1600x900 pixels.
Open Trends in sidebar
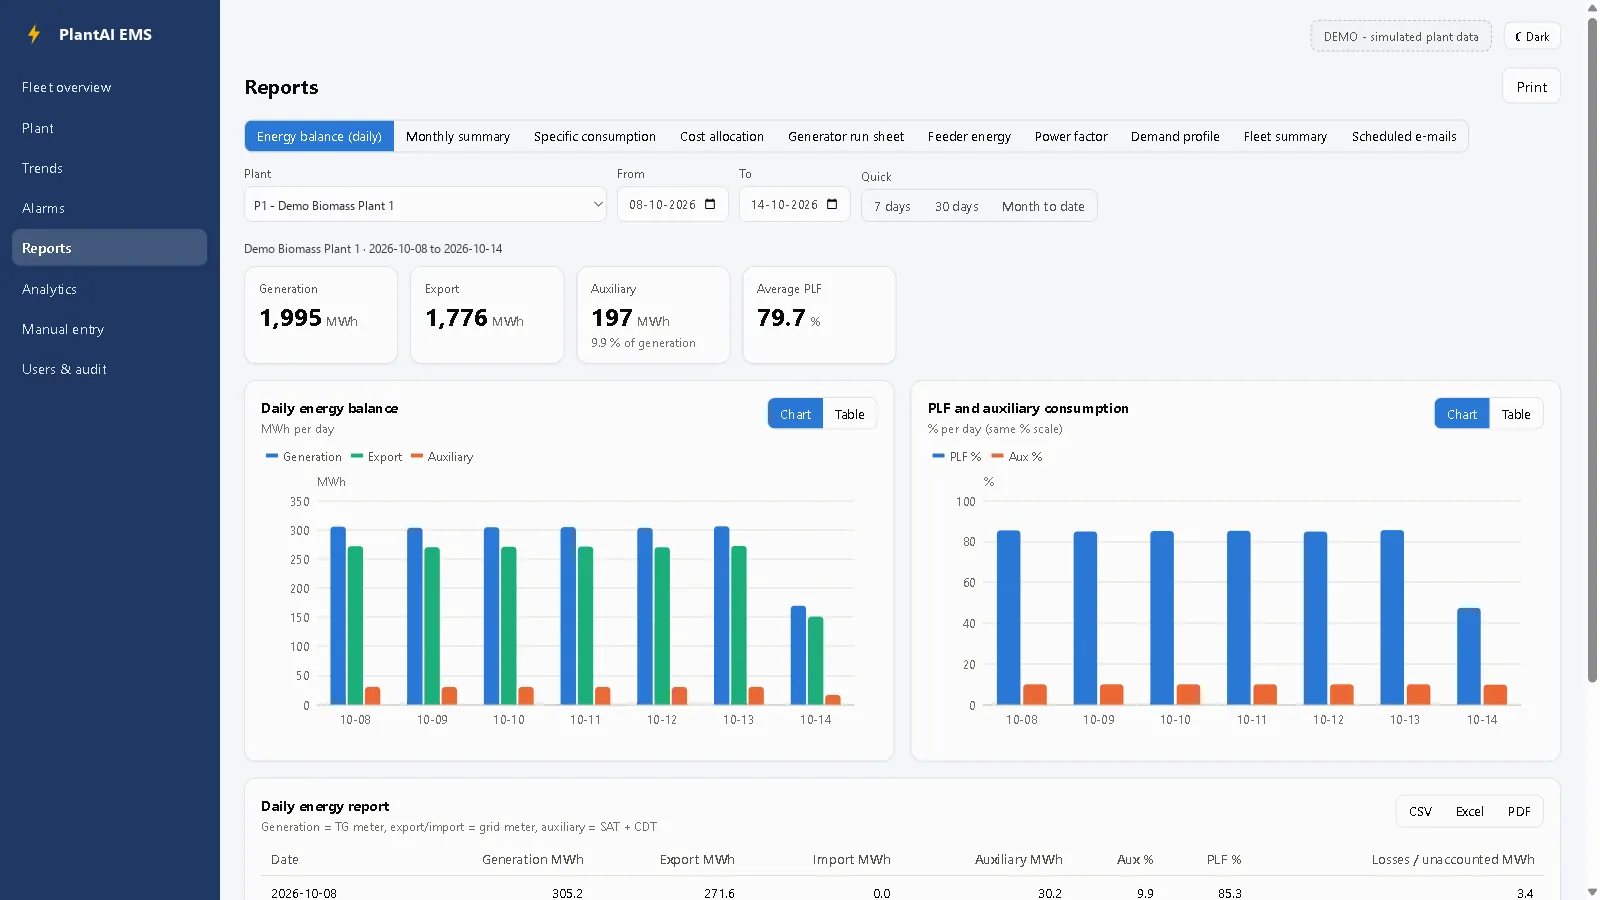[x=109, y=168]
